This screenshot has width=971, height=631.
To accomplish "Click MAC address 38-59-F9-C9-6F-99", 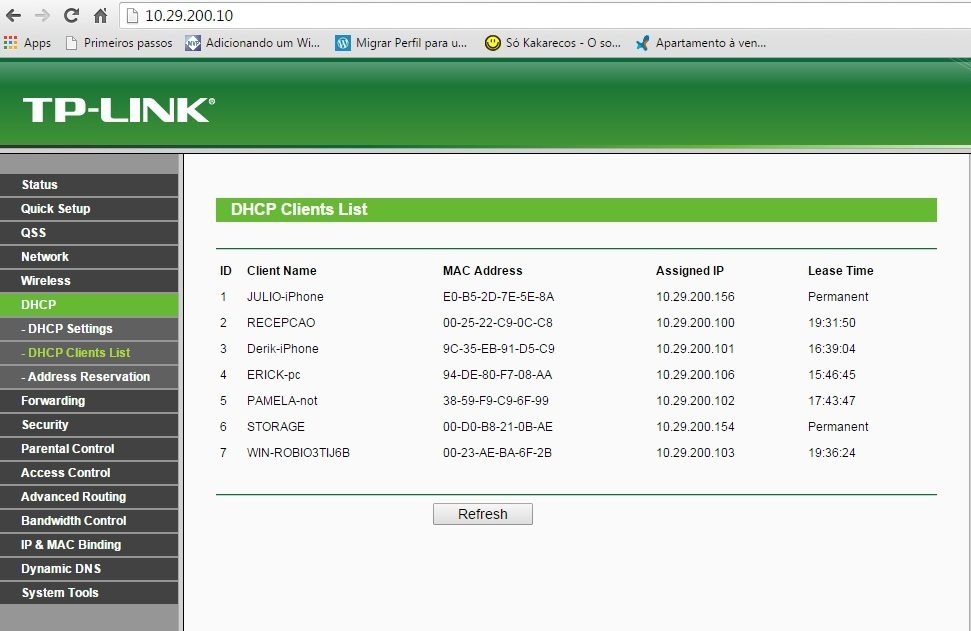I will (x=496, y=401).
